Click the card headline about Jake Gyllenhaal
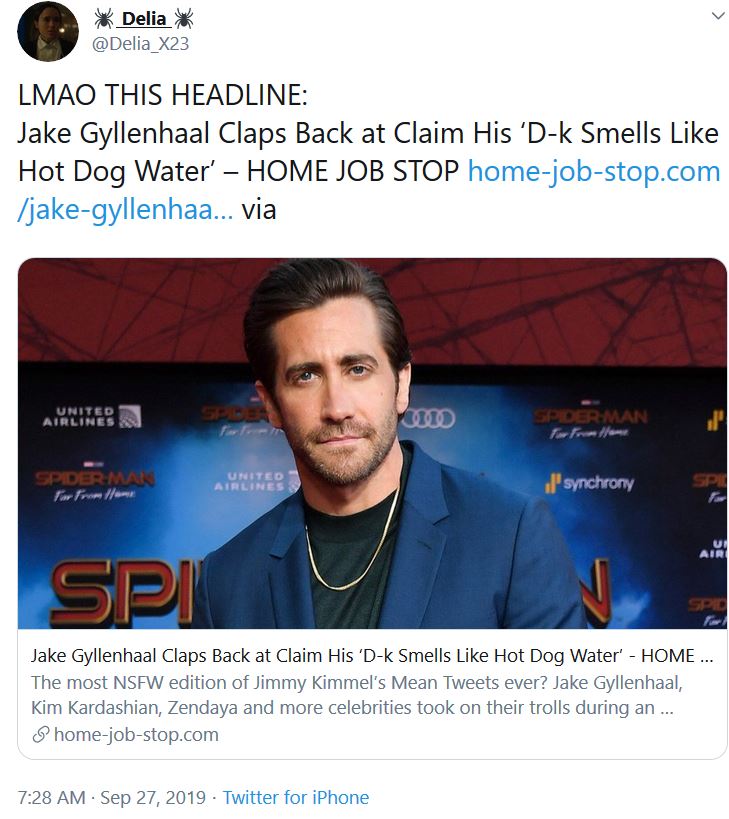Image resolution: width=729 pixels, height=819 pixels. pyautogui.click(x=372, y=656)
